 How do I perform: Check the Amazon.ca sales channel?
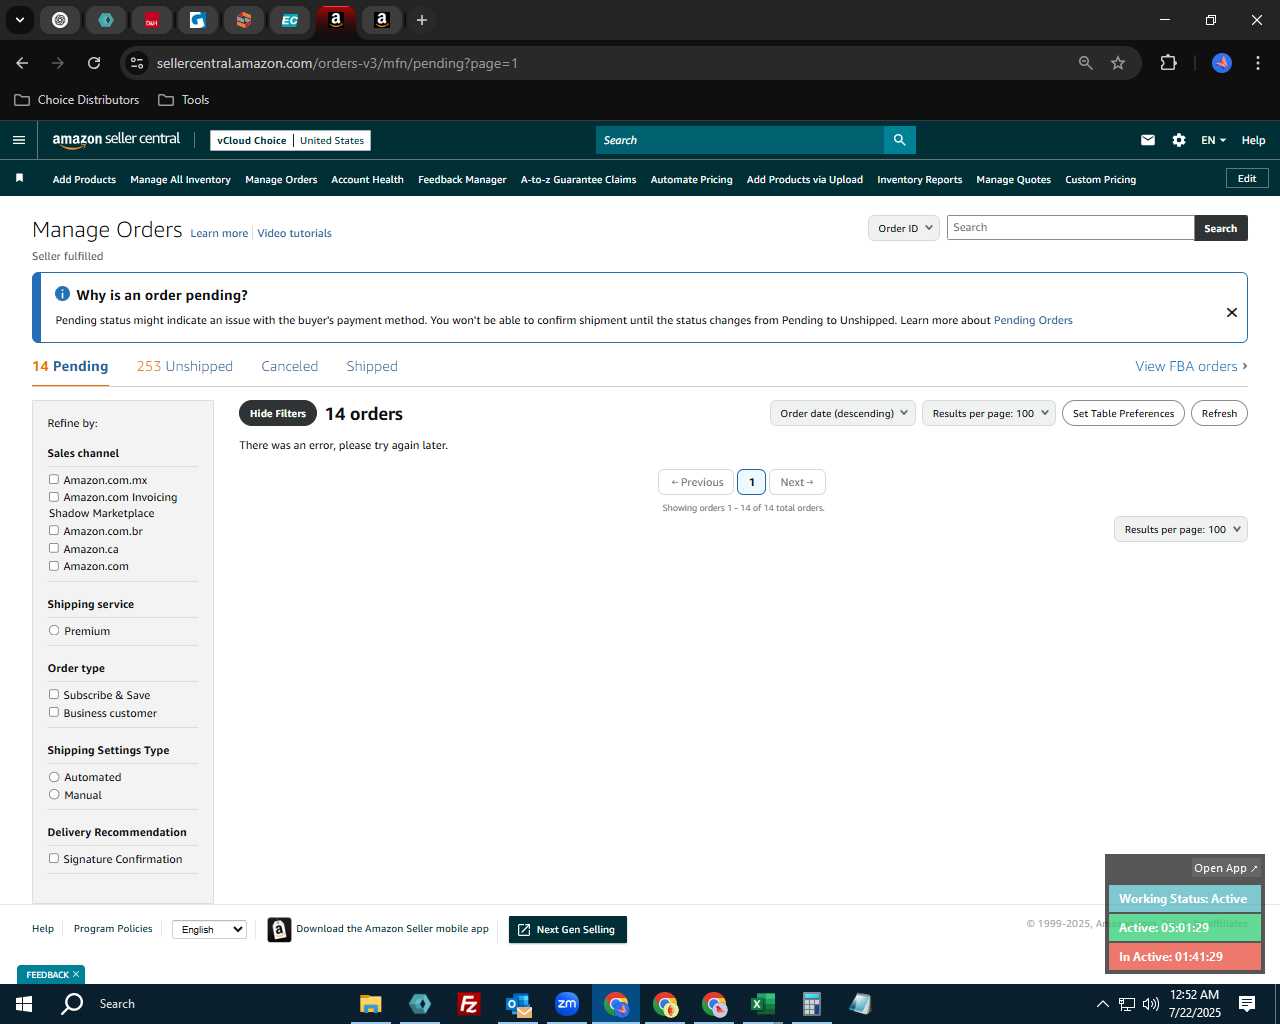click(54, 548)
